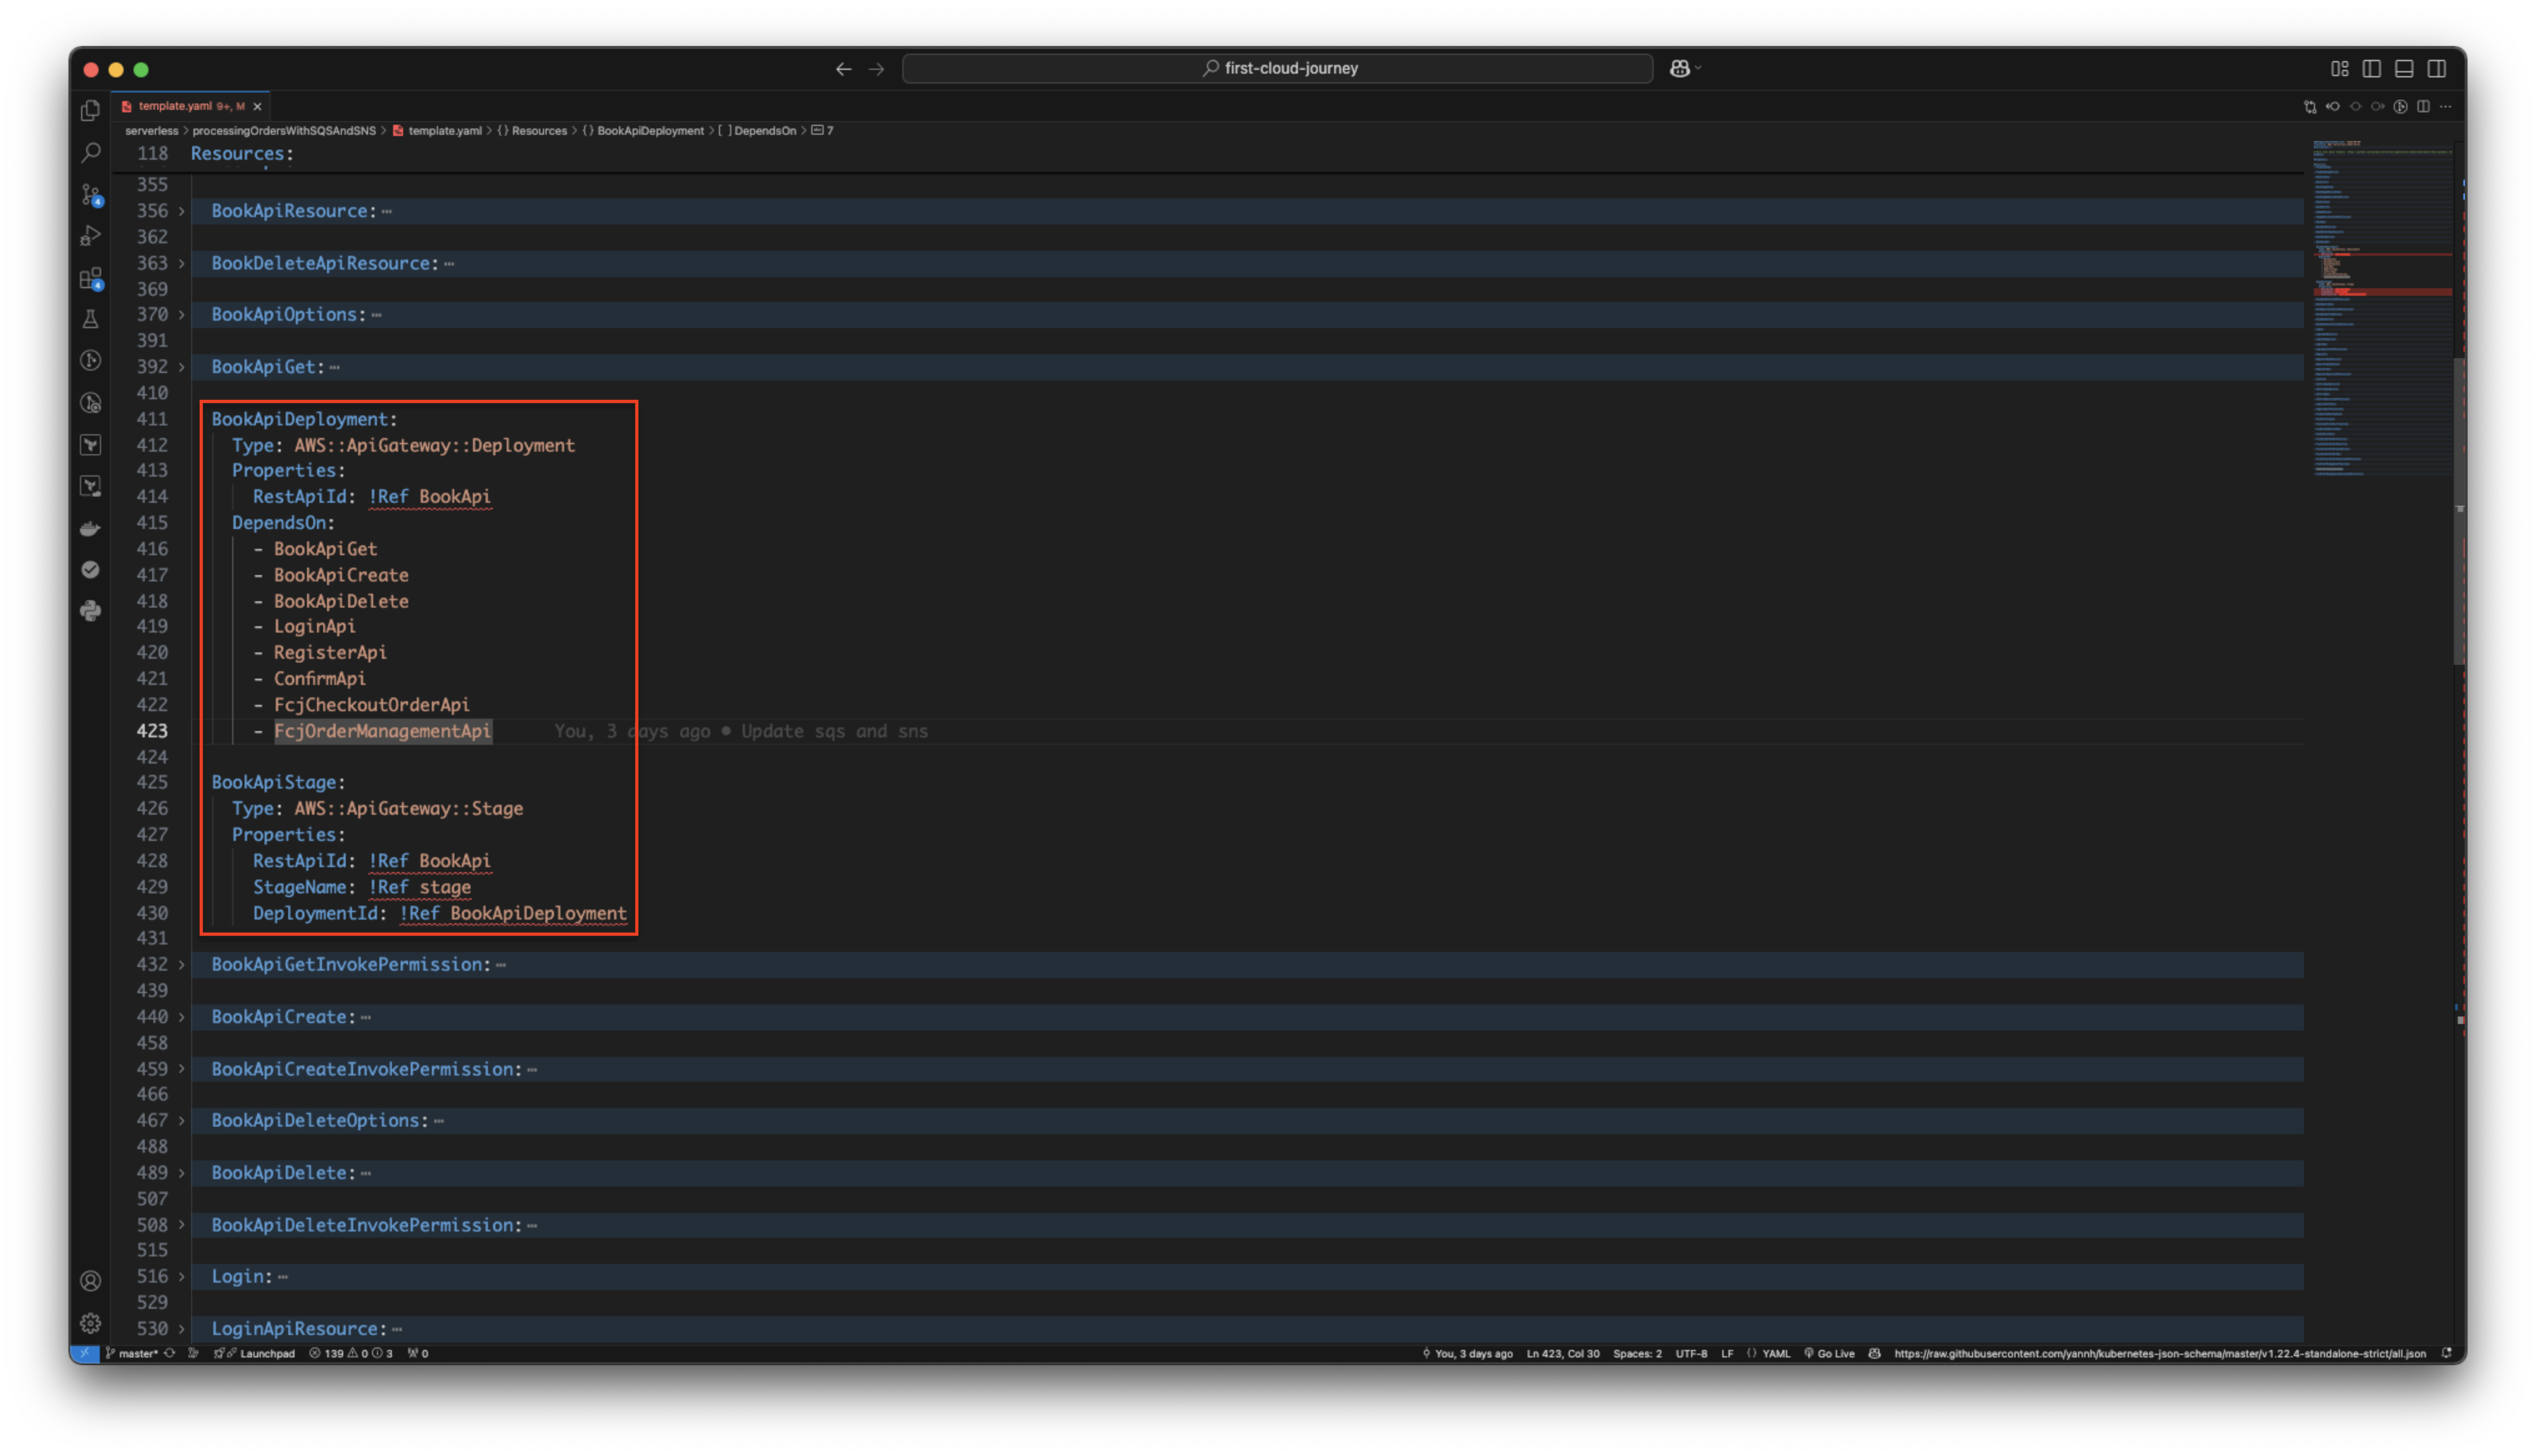The width and height of the screenshot is (2536, 1456).
Task: Click master branch in status bar
Action: click(x=132, y=1353)
